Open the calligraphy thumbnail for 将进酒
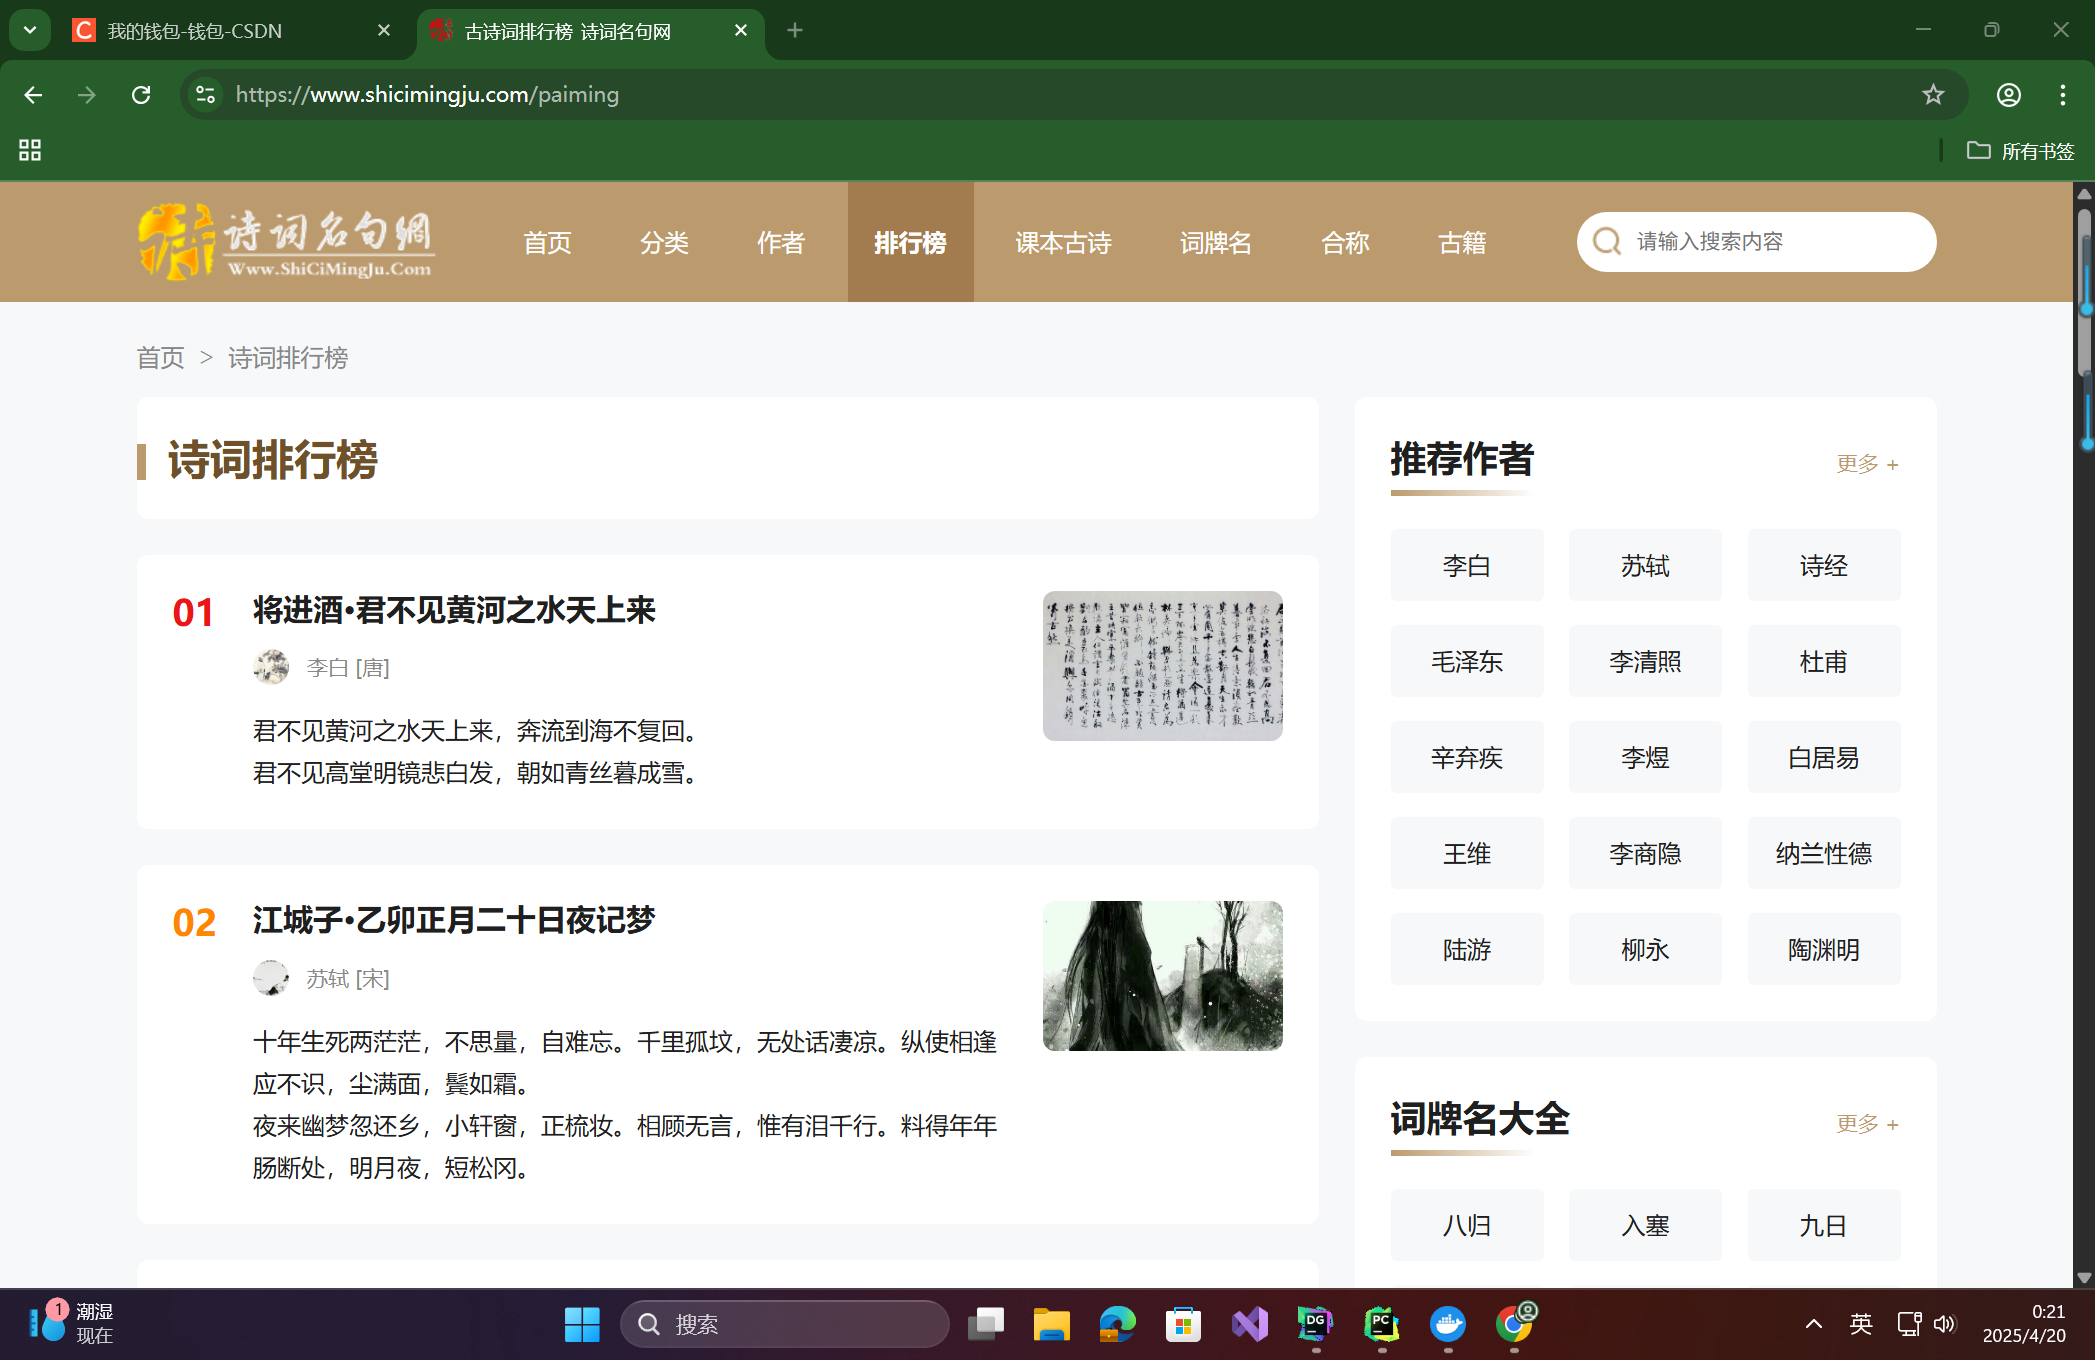 pyautogui.click(x=1162, y=666)
